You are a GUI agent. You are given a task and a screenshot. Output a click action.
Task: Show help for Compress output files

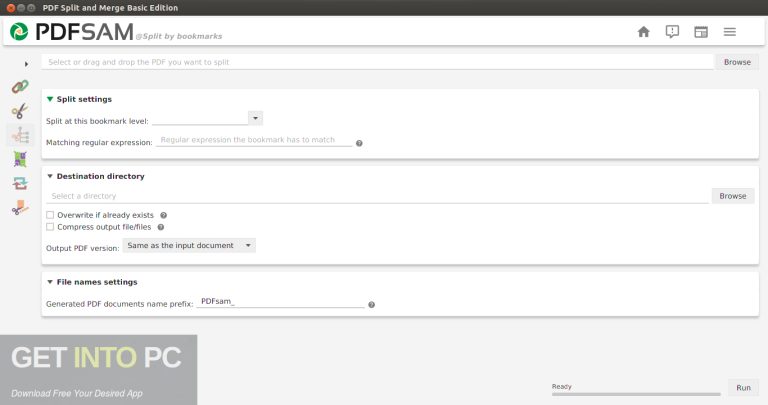tap(161, 227)
